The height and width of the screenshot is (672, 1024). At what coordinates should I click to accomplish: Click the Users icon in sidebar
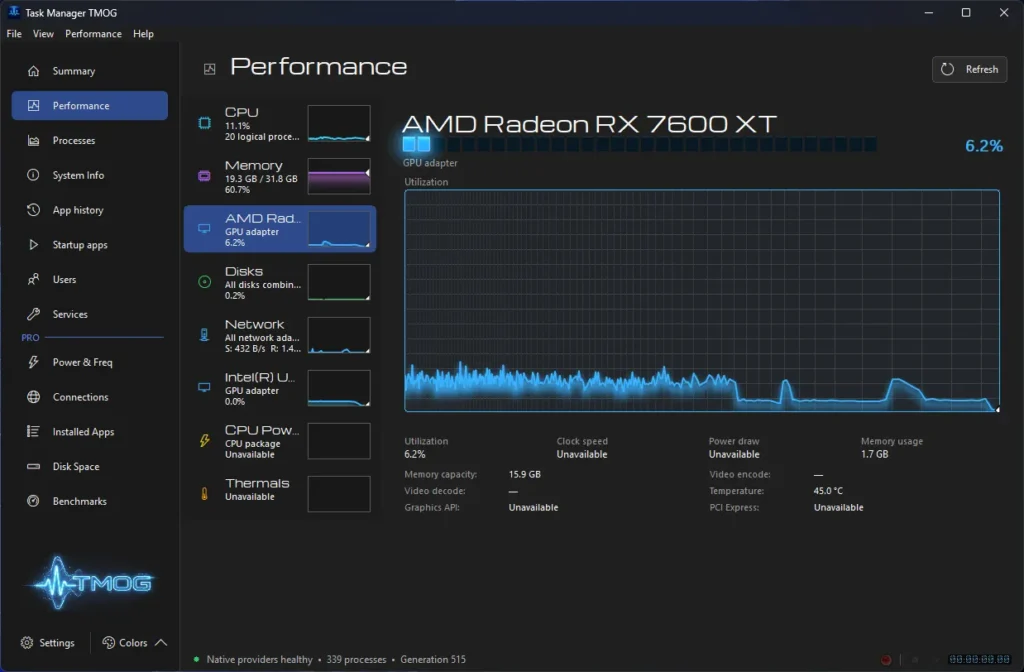pos(33,280)
